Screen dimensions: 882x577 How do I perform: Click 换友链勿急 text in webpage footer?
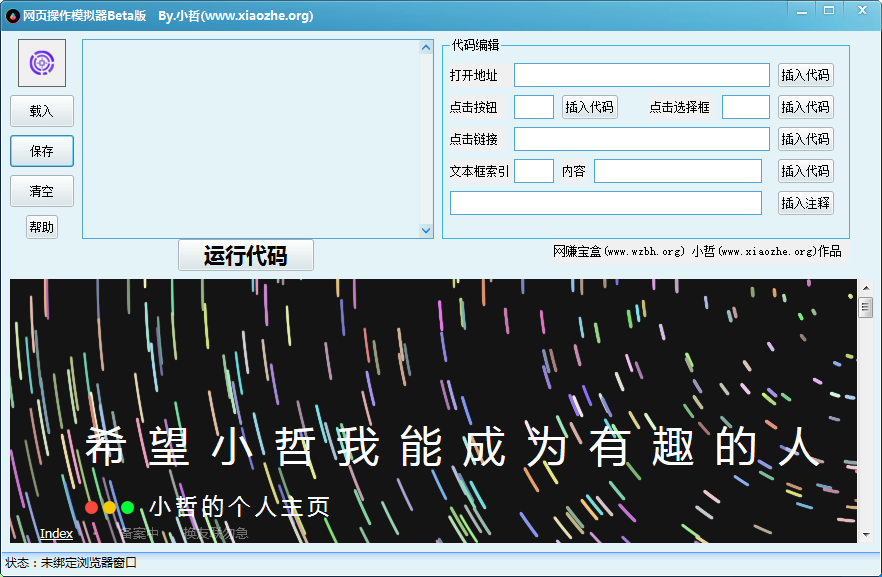215,533
